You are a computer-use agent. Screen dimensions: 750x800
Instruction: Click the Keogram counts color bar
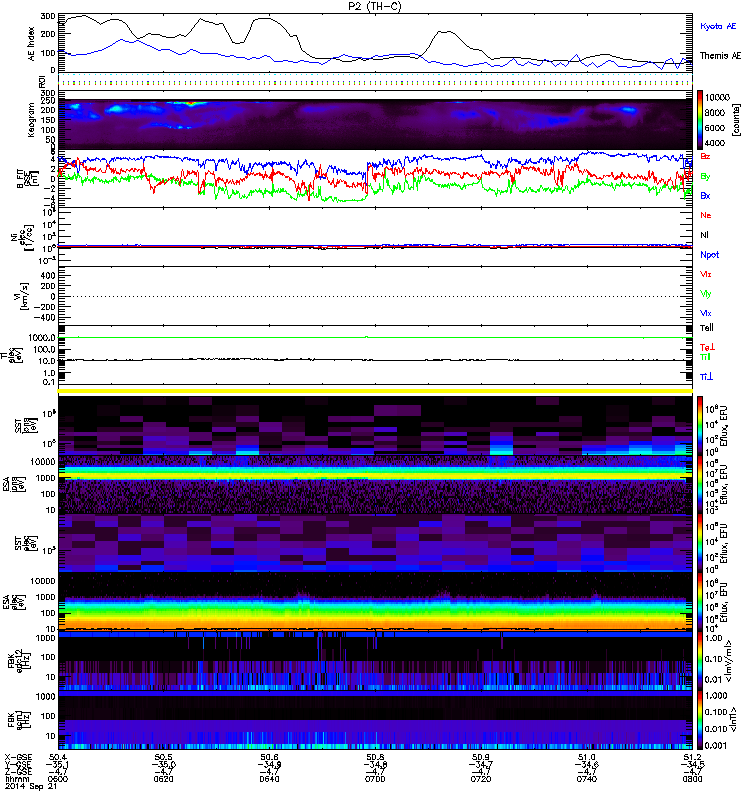pyautogui.click(x=700, y=120)
